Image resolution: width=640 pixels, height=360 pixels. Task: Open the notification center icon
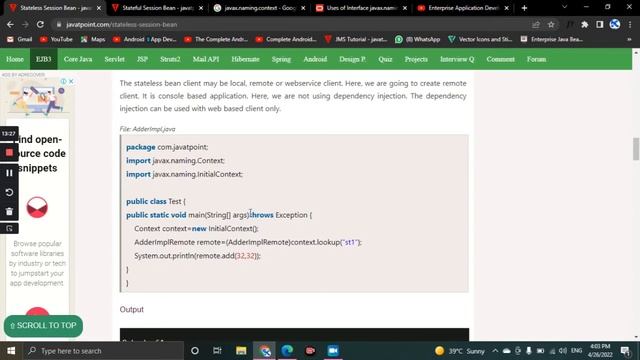(x=625, y=351)
